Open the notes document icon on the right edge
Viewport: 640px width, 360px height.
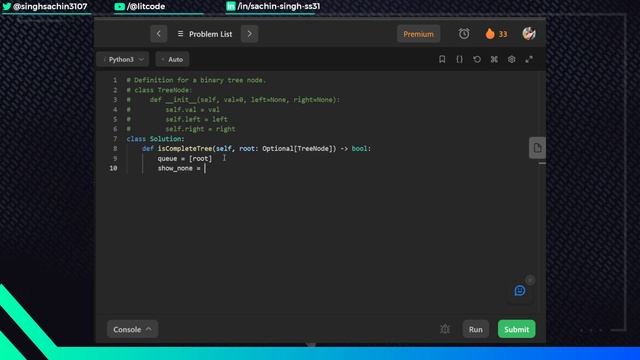(537, 148)
